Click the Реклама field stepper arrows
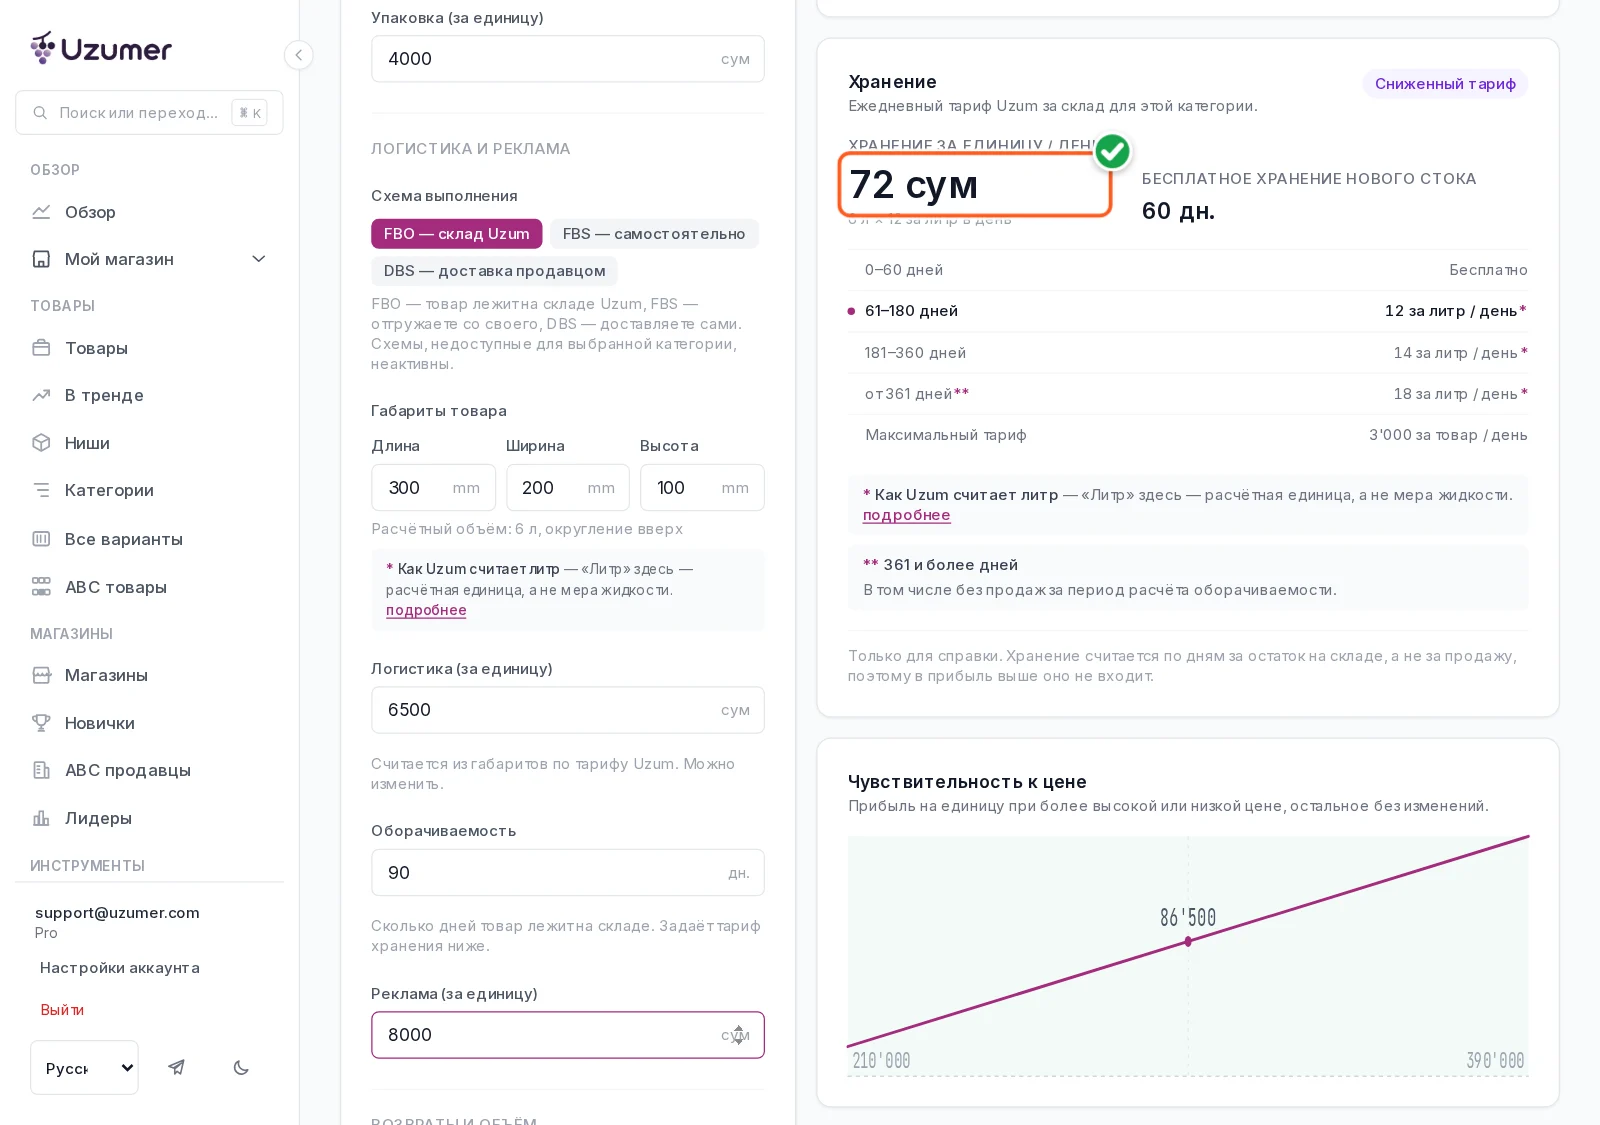 tap(739, 1035)
